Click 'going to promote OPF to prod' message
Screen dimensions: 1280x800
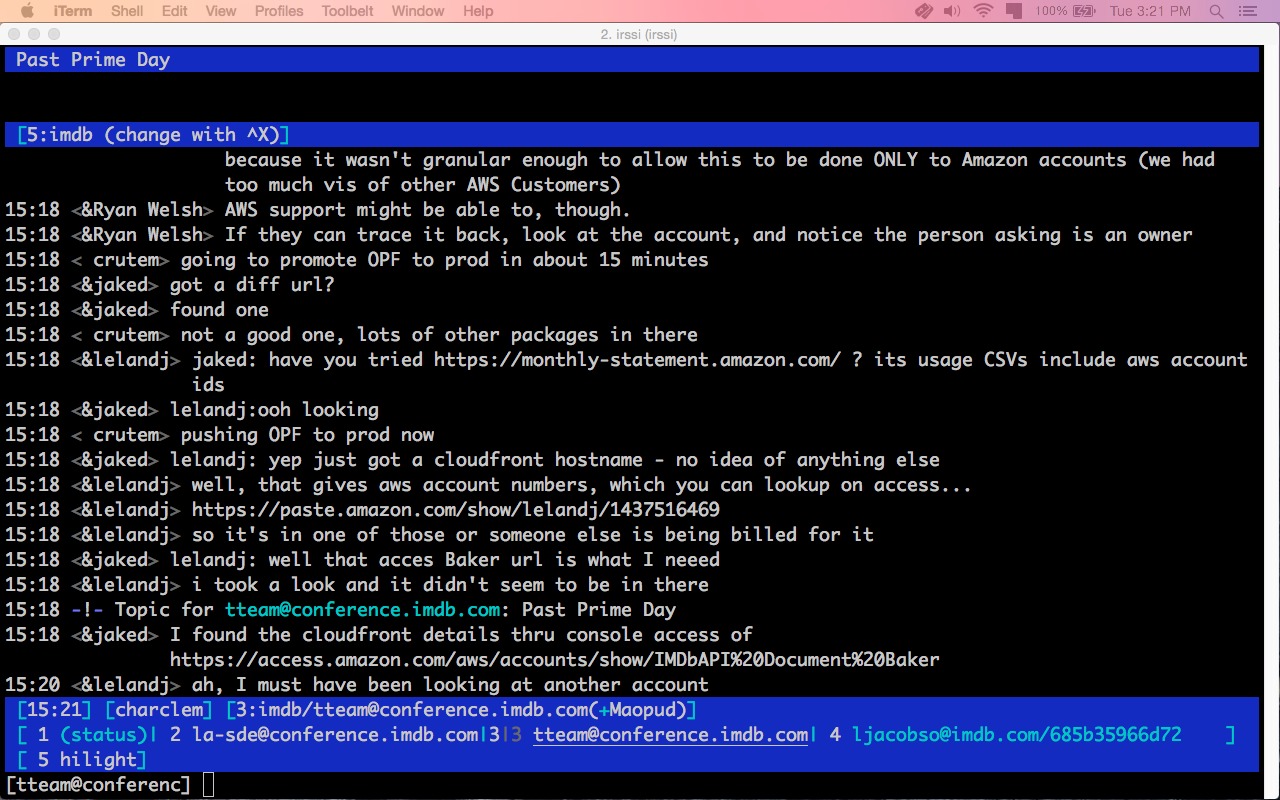point(444,260)
